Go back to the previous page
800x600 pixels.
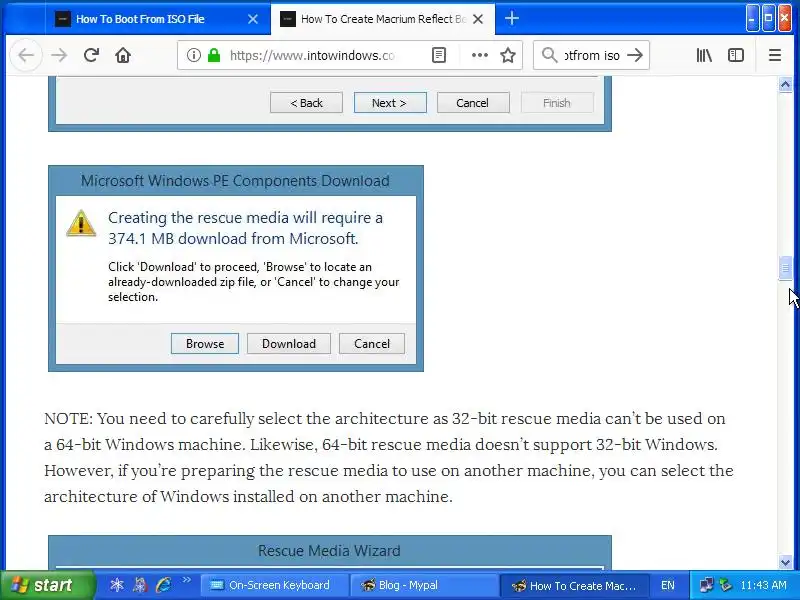click(x=26, y=55)
